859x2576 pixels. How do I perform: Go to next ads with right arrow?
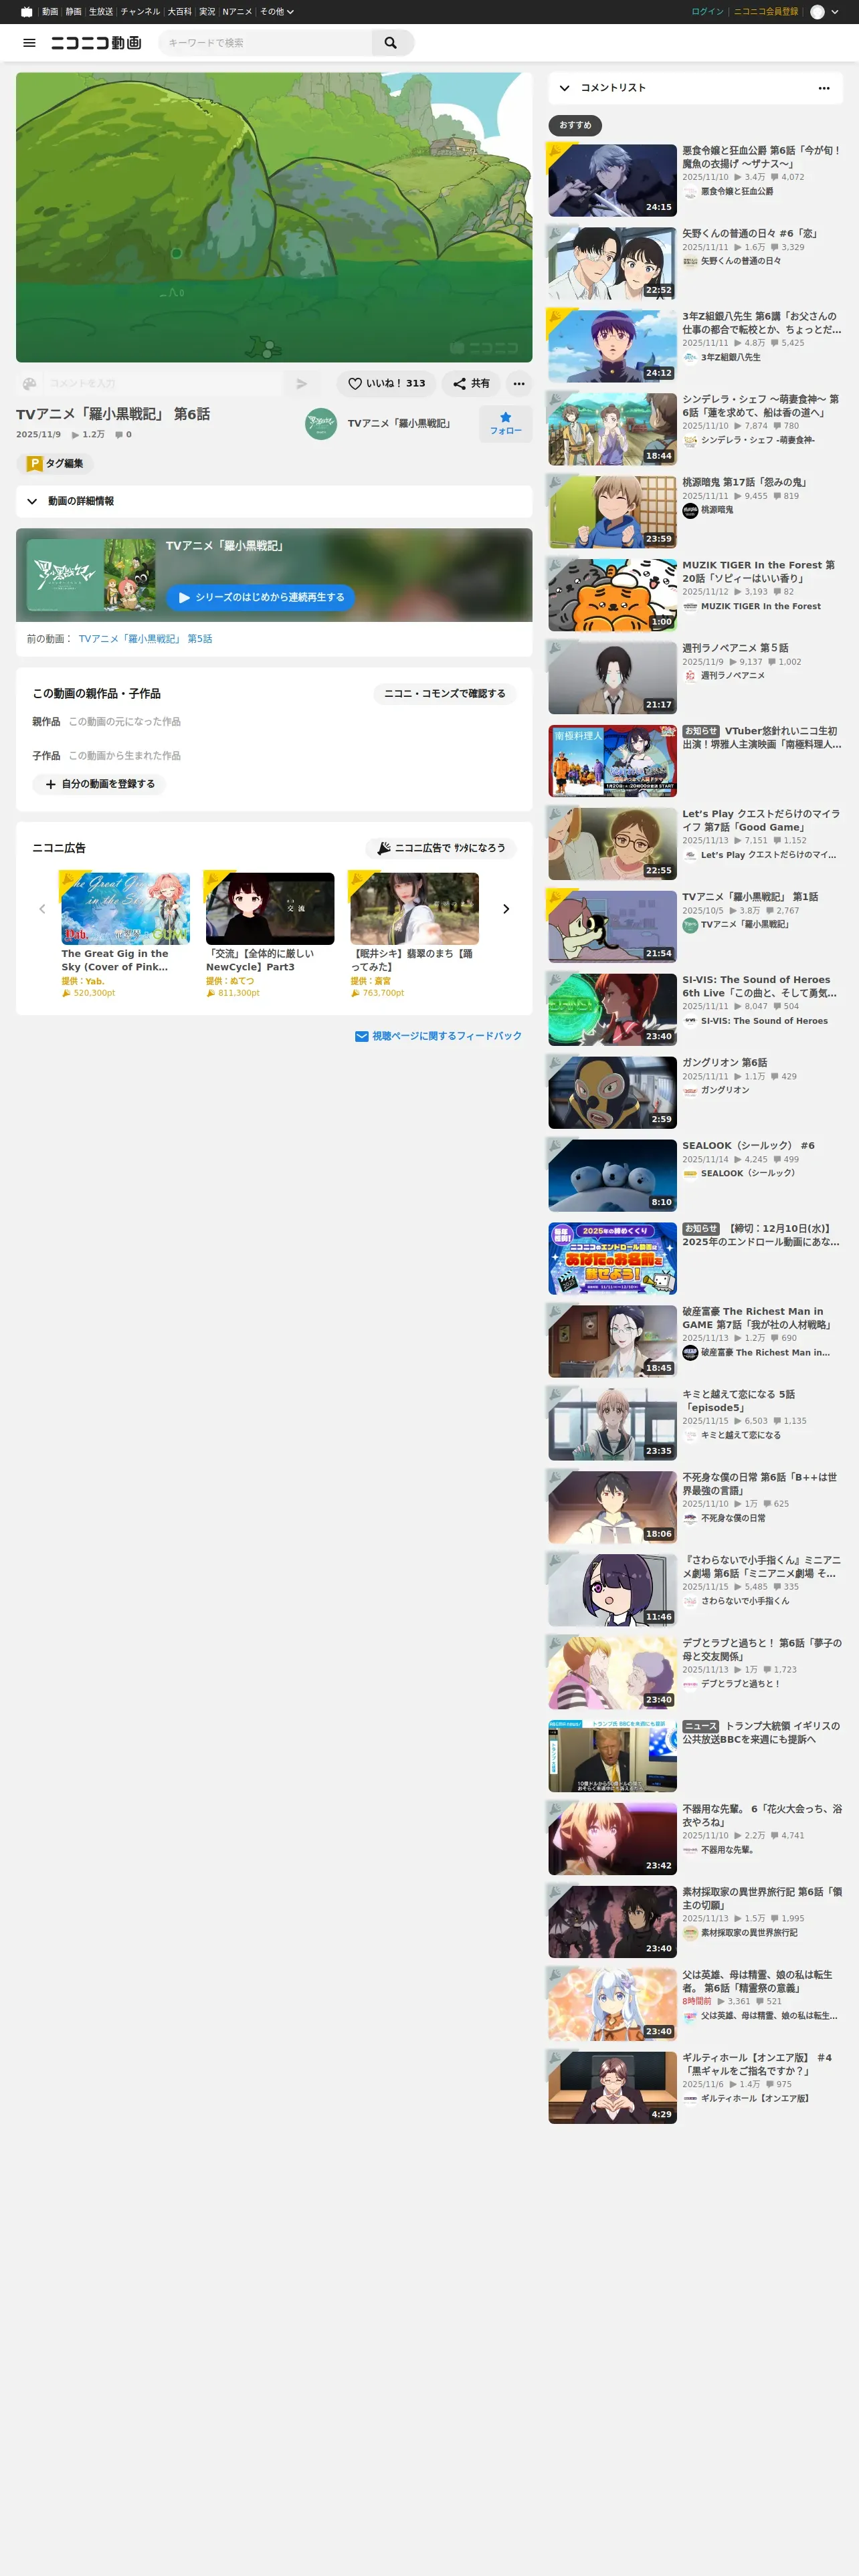506,909
